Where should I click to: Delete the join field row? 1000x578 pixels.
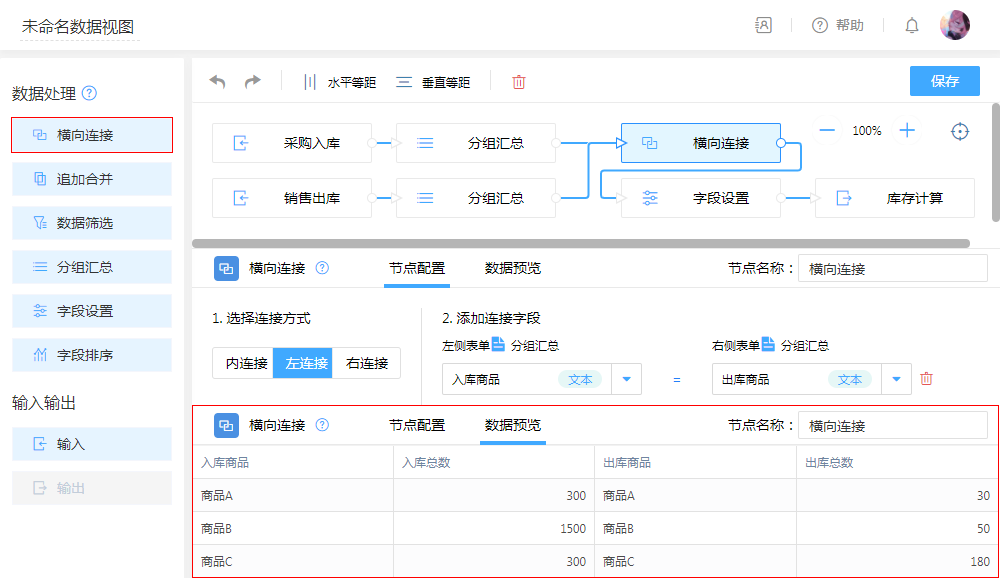point(926,379)
